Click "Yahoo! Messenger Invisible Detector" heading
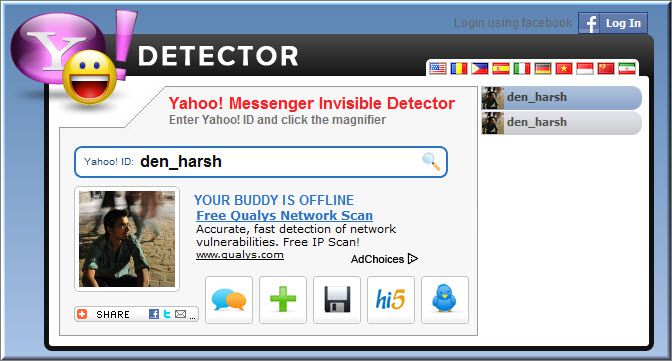 [312, 103]
